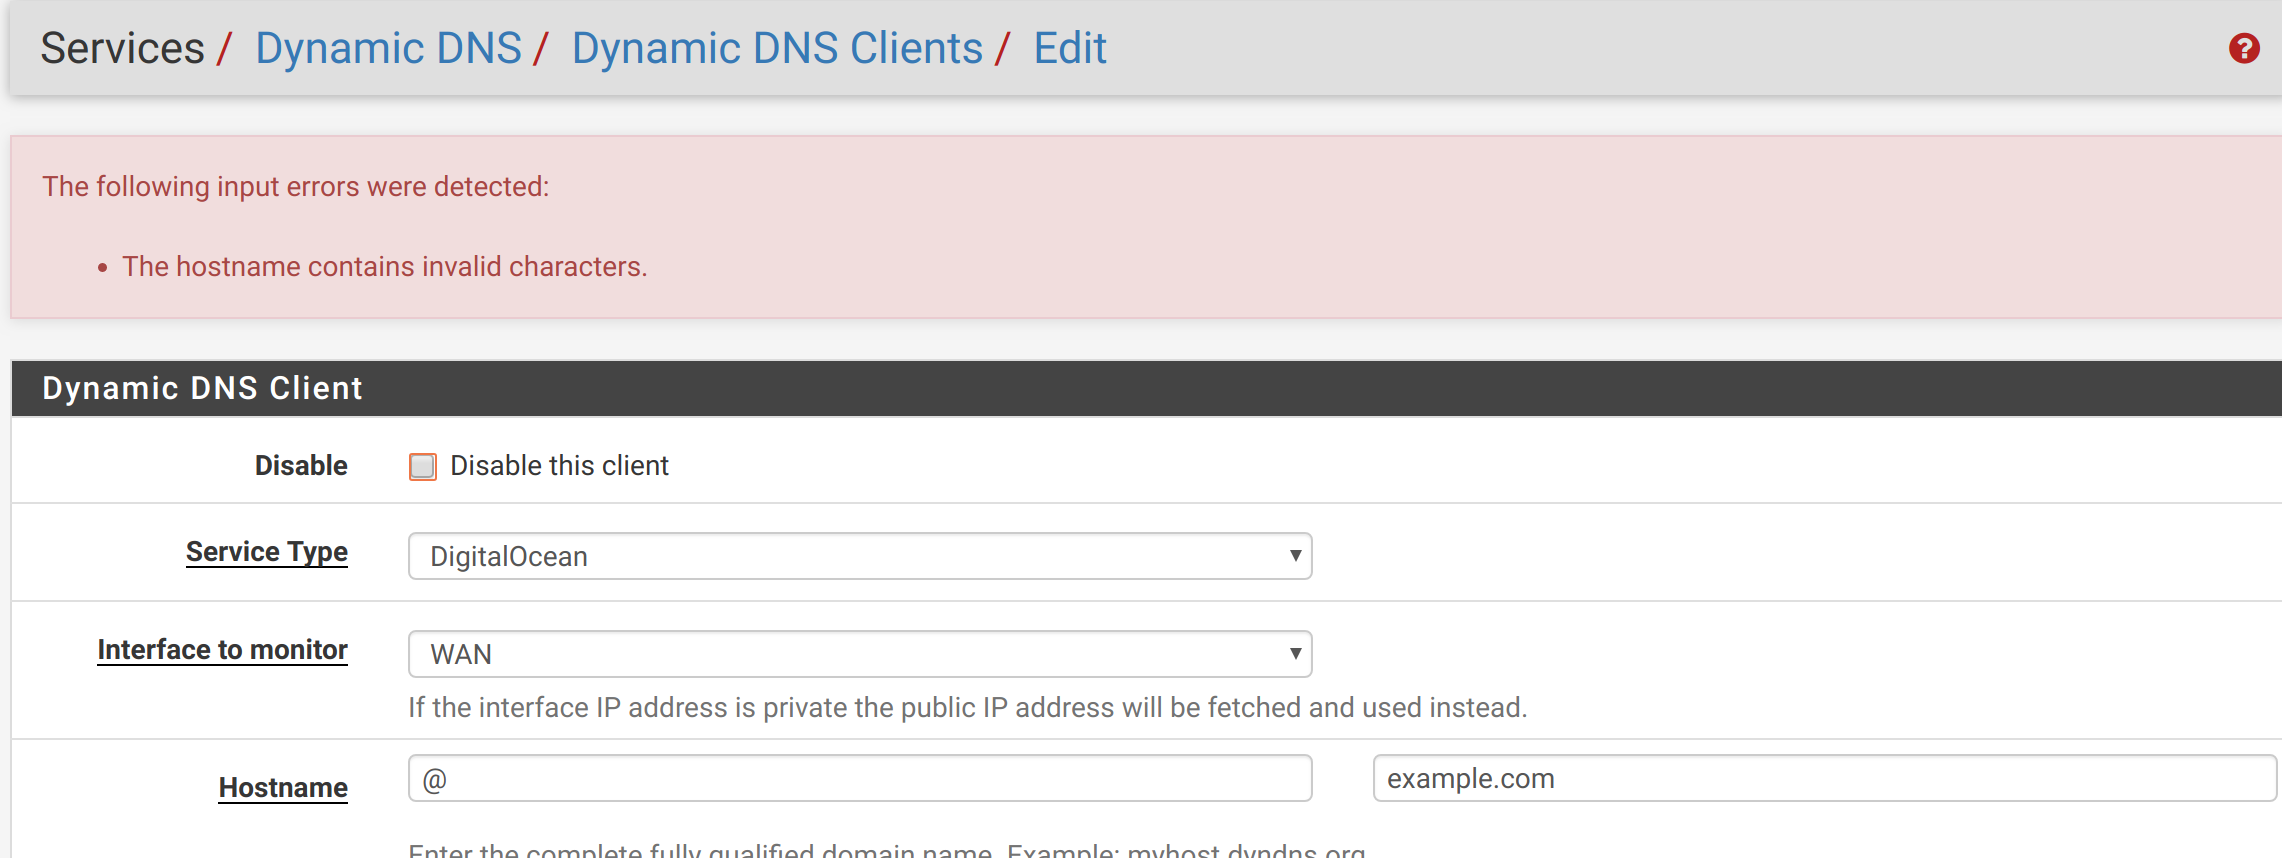Select the hostname invalid characters error message
Image resolution: width=2282 pixels, height=858 pixels.
[384, 267]
